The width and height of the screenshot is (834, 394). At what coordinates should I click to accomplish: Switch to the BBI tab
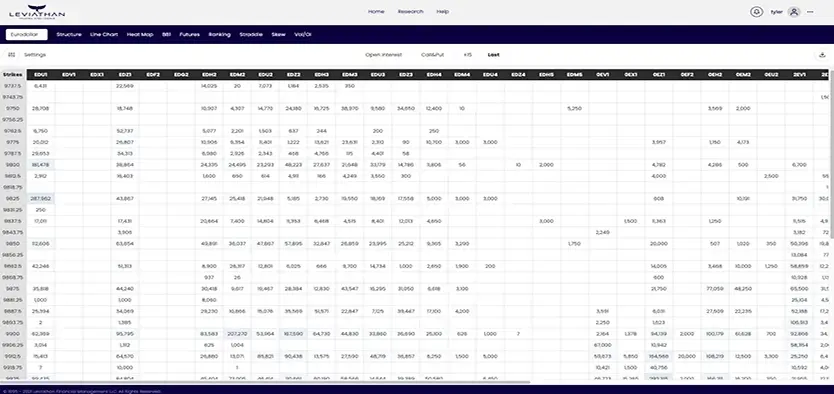166,35
